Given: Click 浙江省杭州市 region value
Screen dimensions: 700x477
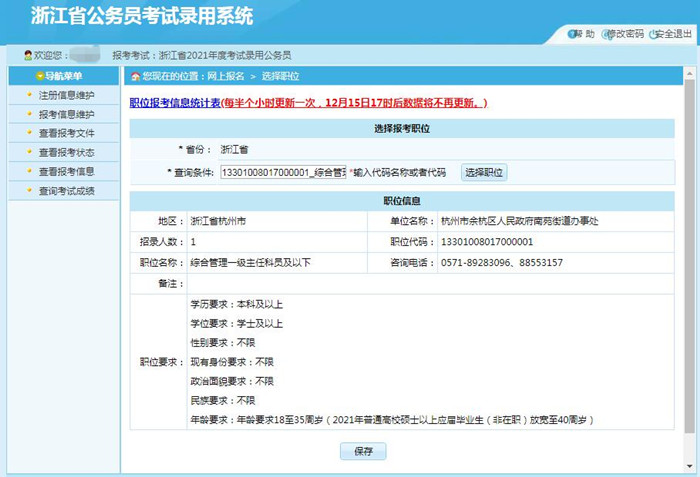Looking at the screenshot, I should coord(218,221).
